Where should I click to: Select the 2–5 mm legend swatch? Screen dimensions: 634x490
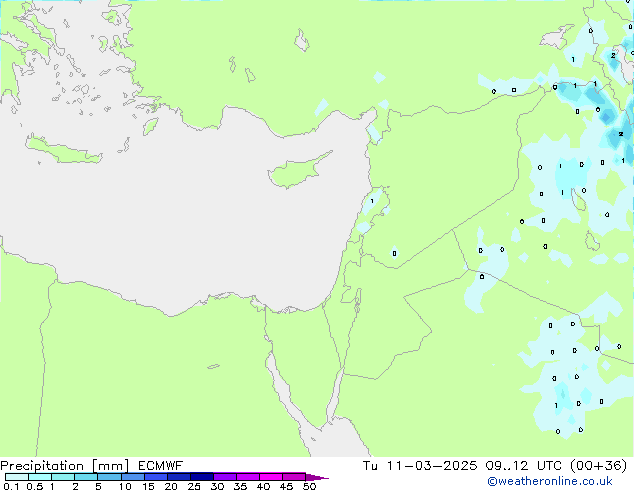coord(86,477)
